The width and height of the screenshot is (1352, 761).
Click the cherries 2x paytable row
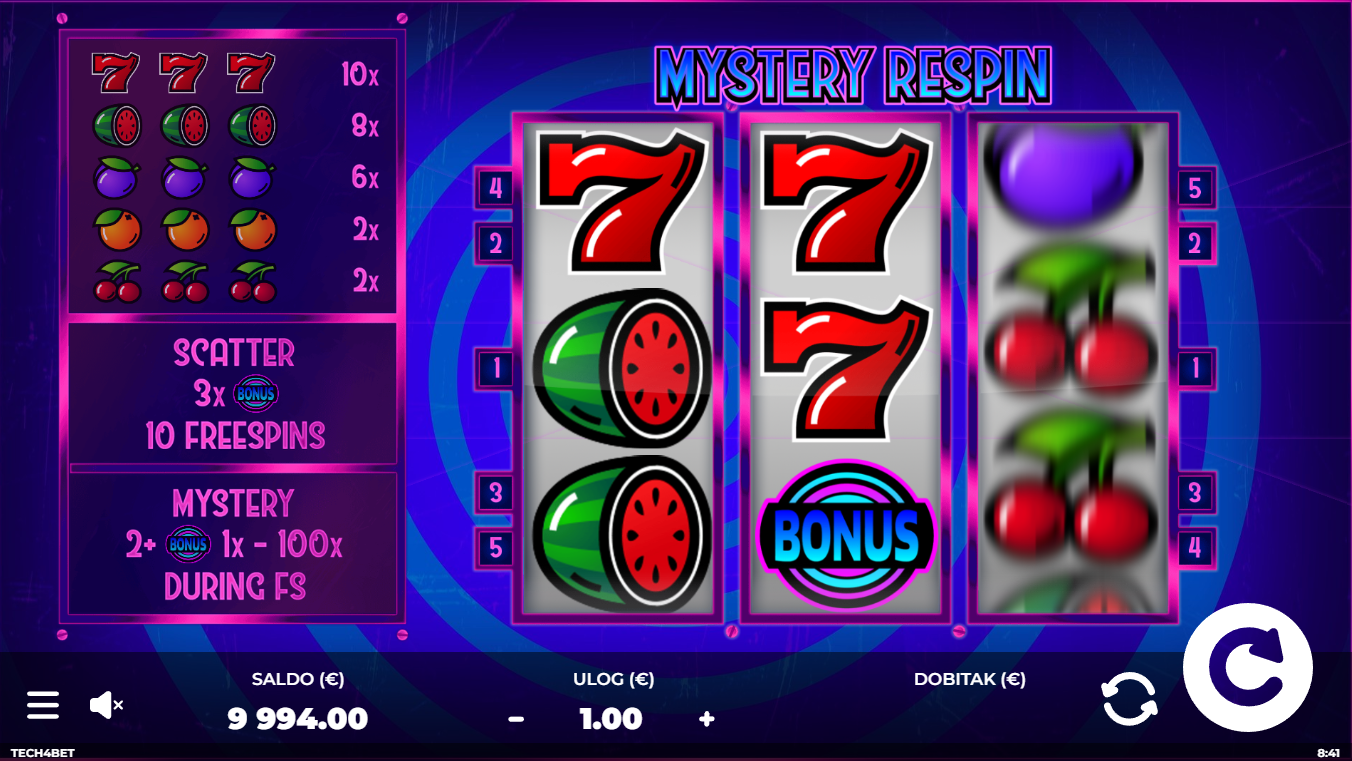point(234,282)
